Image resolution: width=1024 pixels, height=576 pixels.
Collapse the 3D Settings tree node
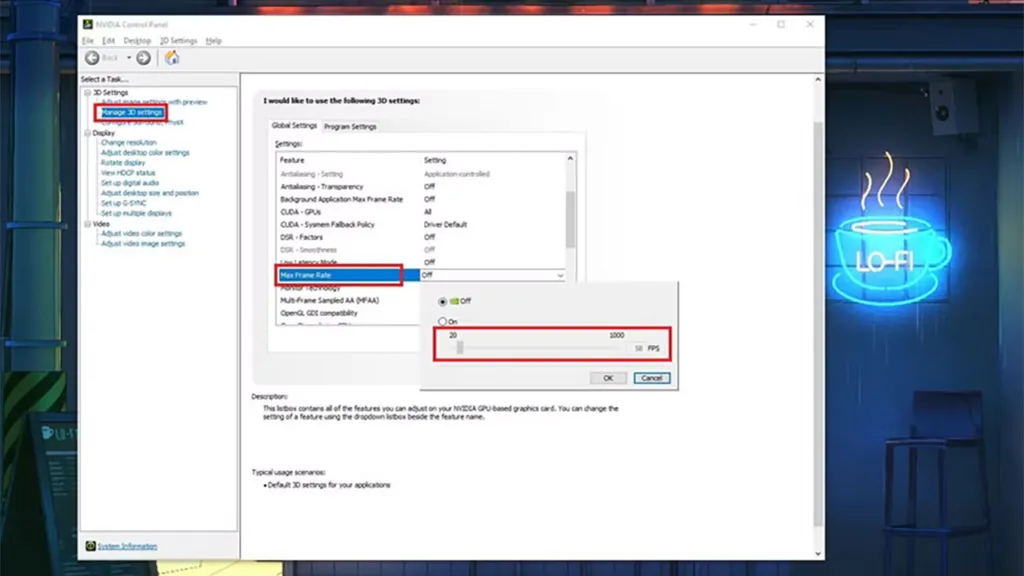[88, 93]
